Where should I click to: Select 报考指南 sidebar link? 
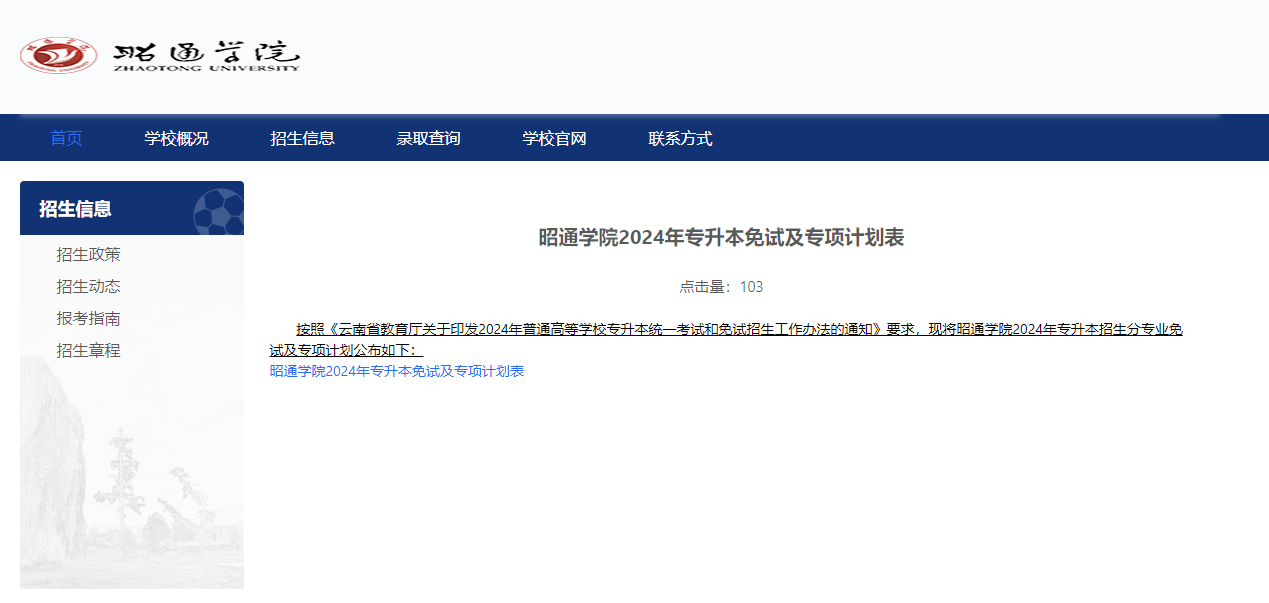(88, 319)
